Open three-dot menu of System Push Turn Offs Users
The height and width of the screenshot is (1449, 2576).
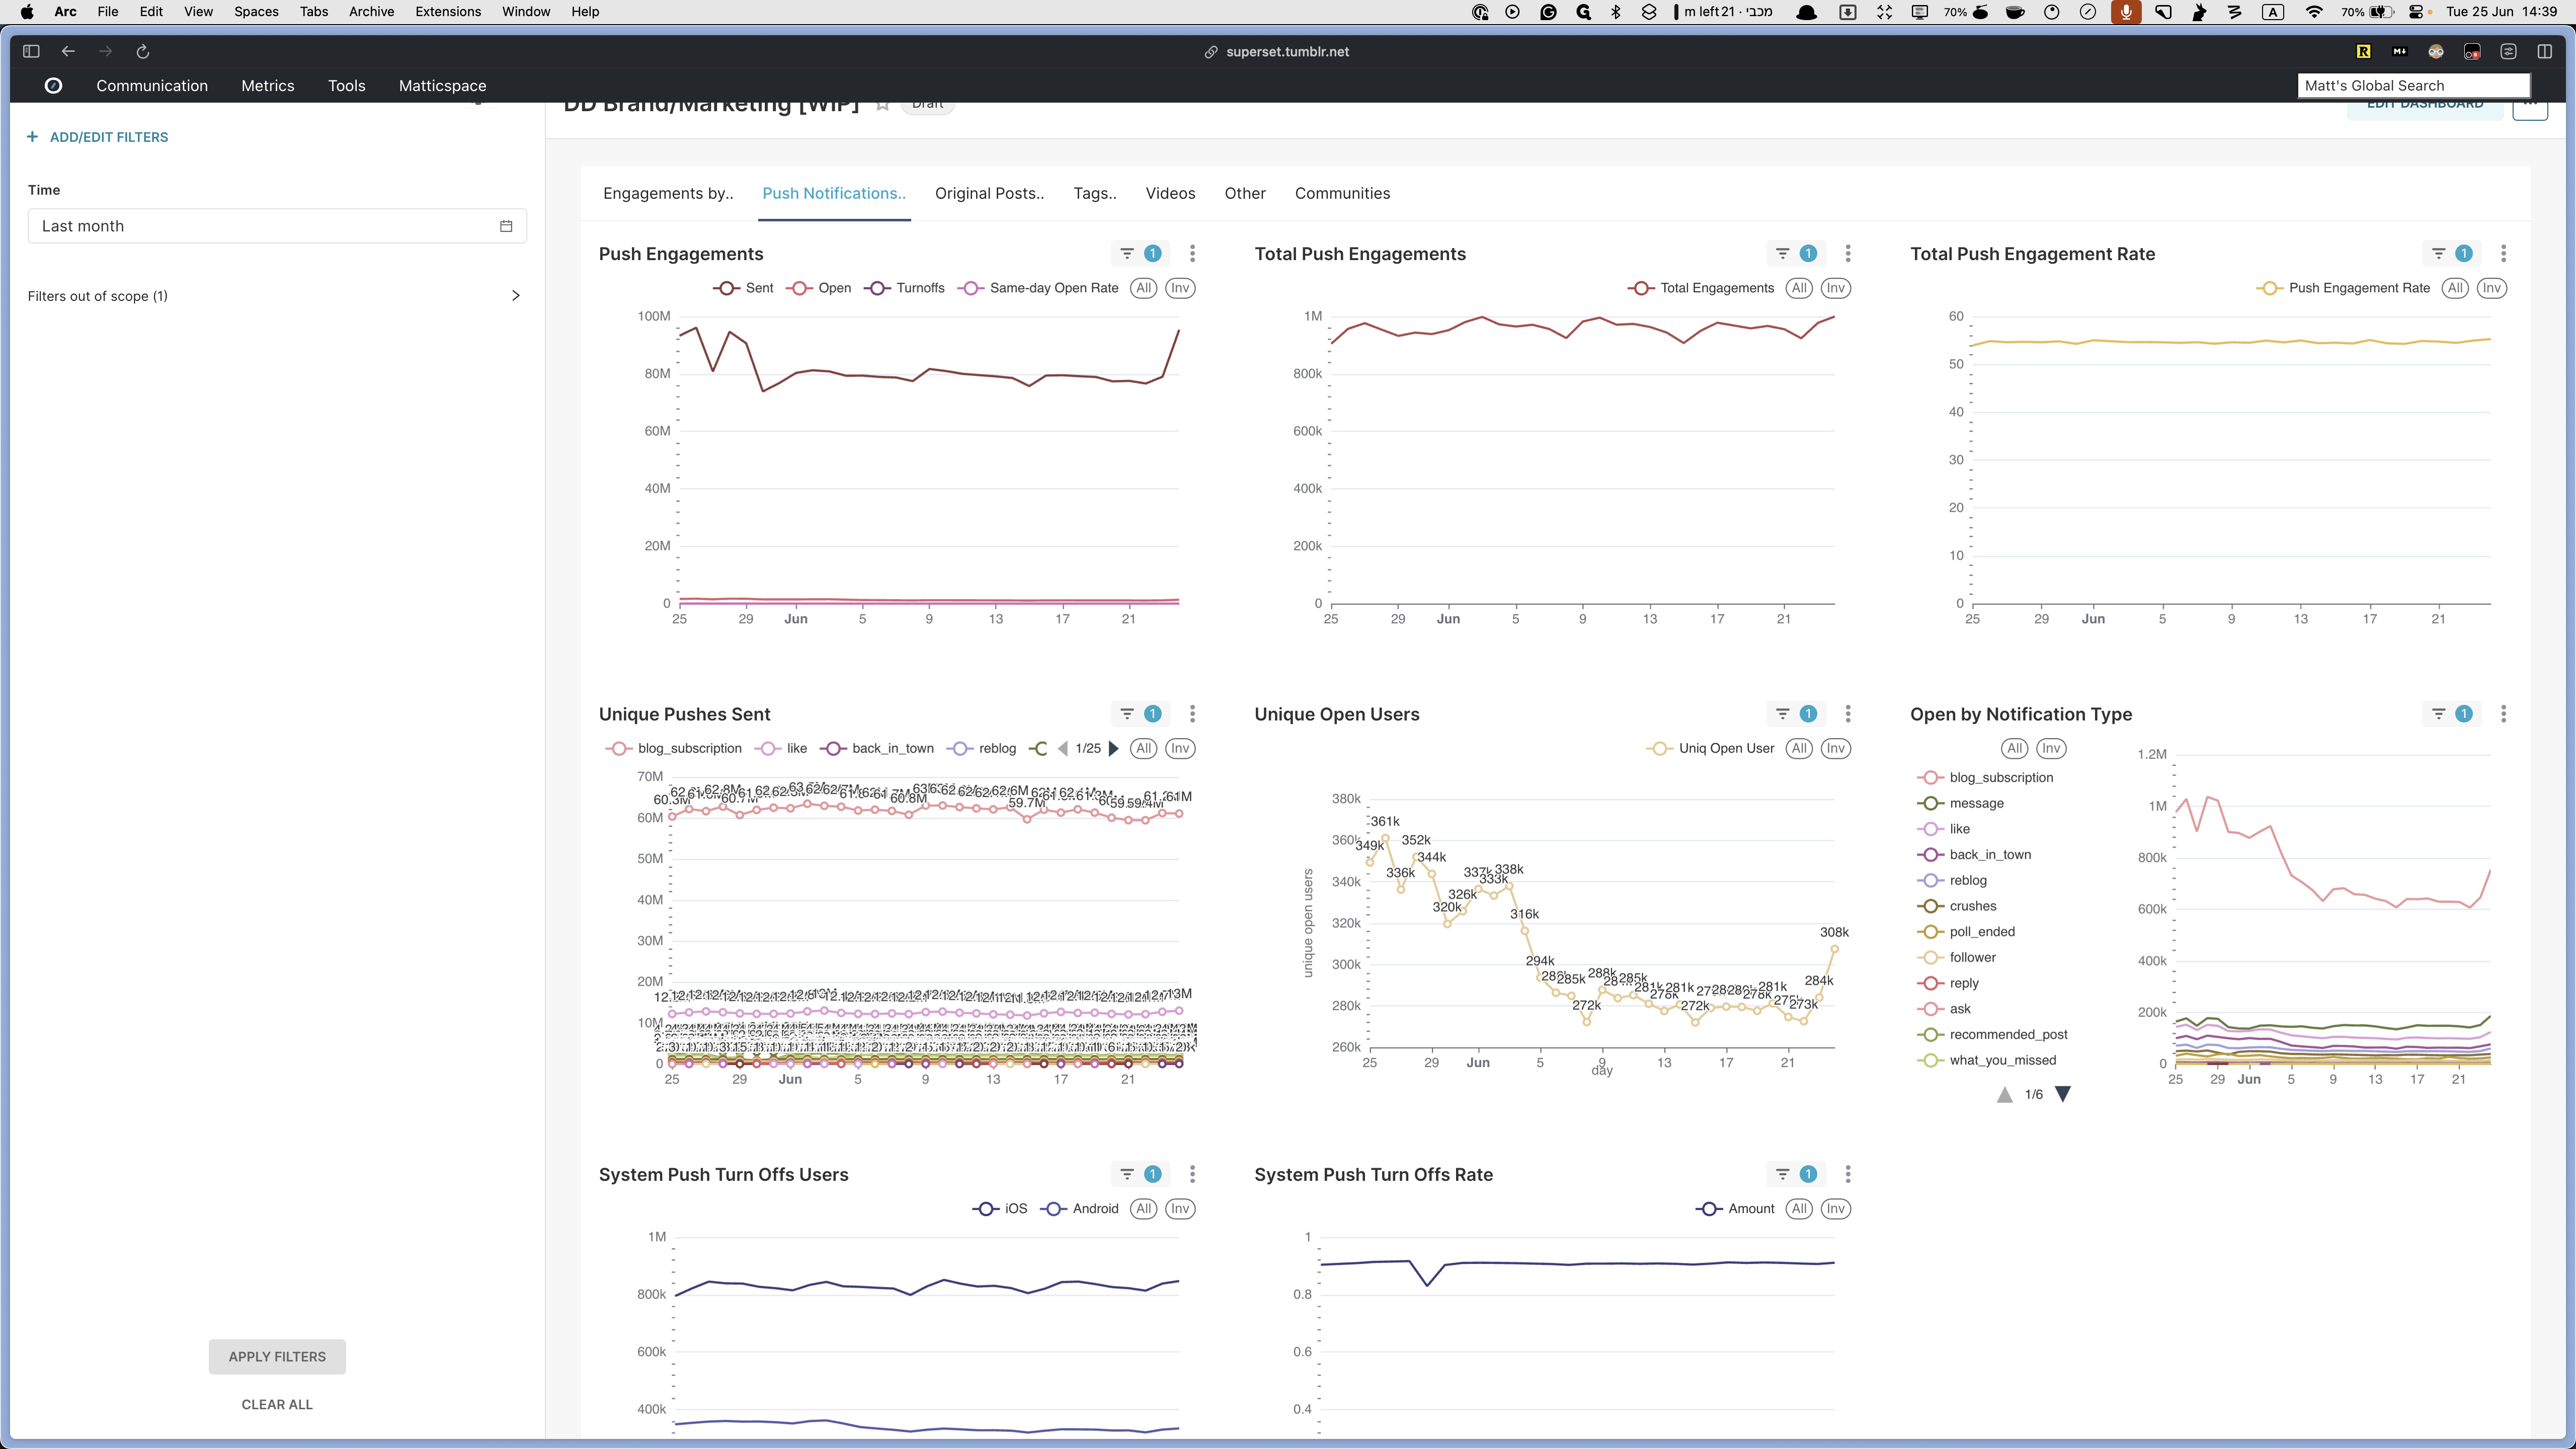[1192, 1174]
